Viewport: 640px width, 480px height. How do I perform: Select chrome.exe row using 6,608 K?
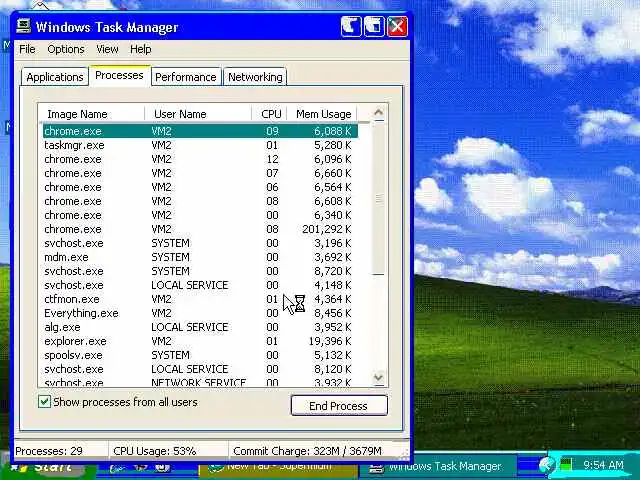coord(200,201)
